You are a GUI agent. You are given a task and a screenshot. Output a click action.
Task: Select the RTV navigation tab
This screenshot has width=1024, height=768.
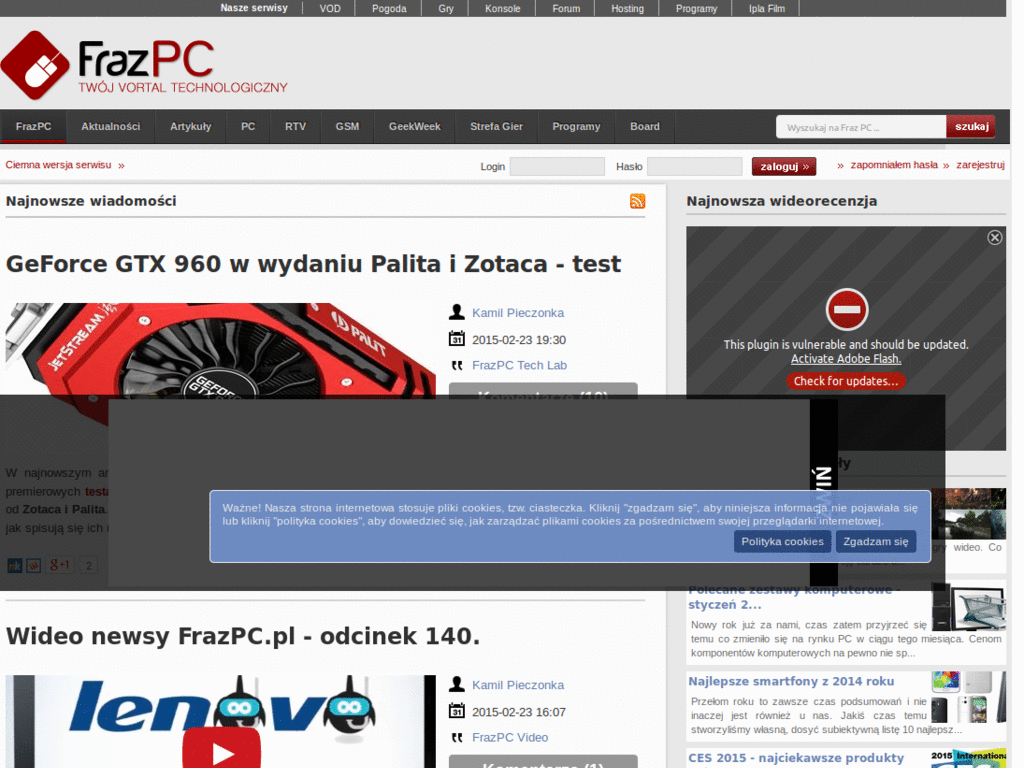(295, 127)
